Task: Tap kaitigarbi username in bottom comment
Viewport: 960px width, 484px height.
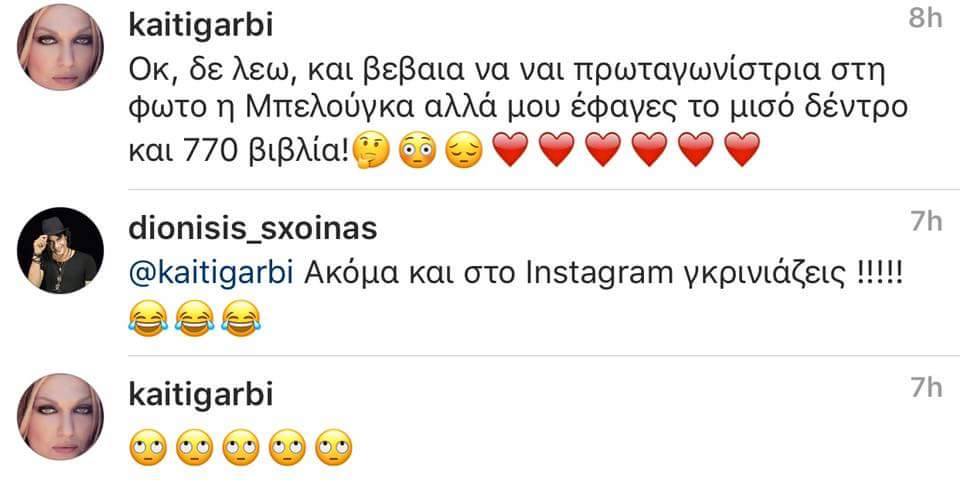Action: 200,395
